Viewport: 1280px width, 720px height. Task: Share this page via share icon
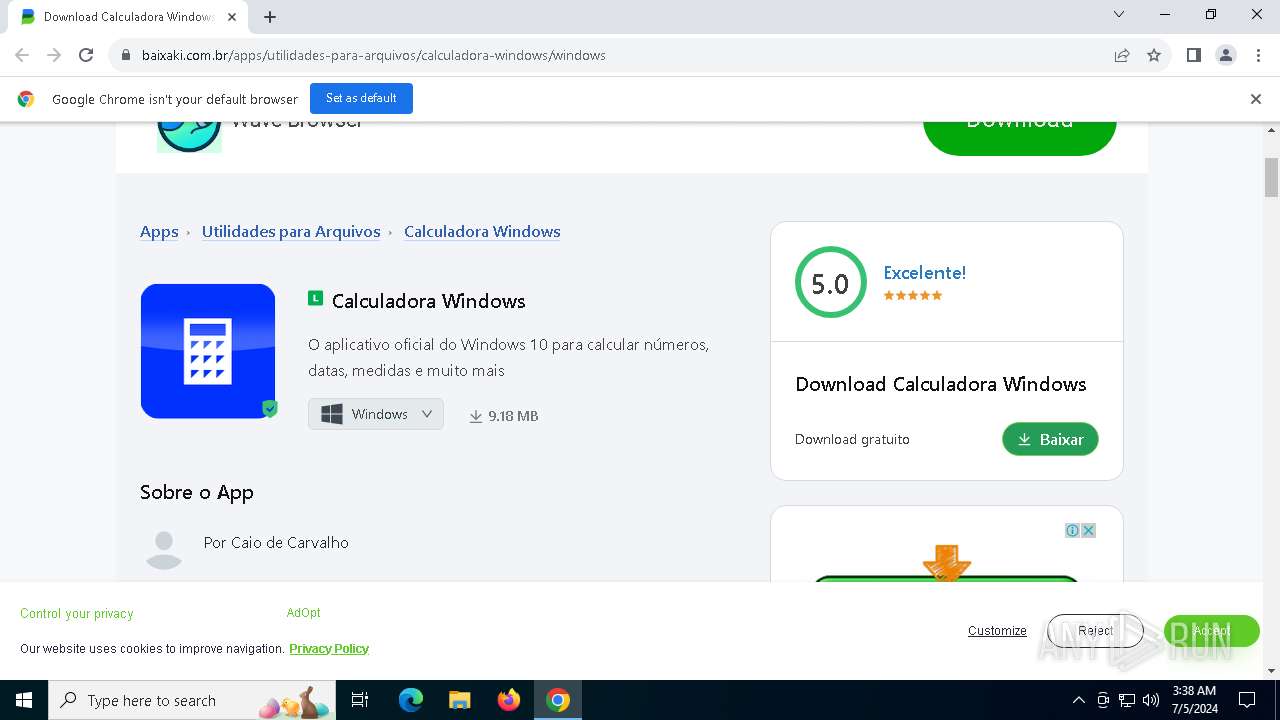click(x=1122, y=55)
